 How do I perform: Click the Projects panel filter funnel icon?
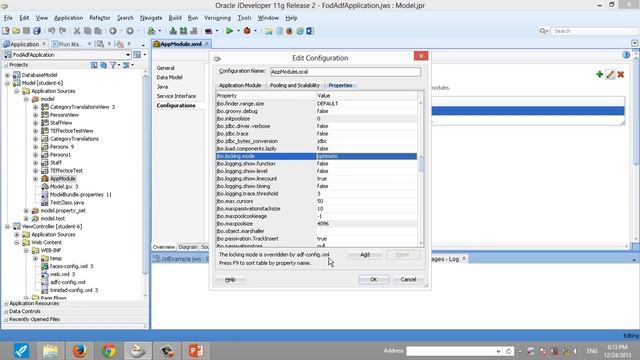113,65
